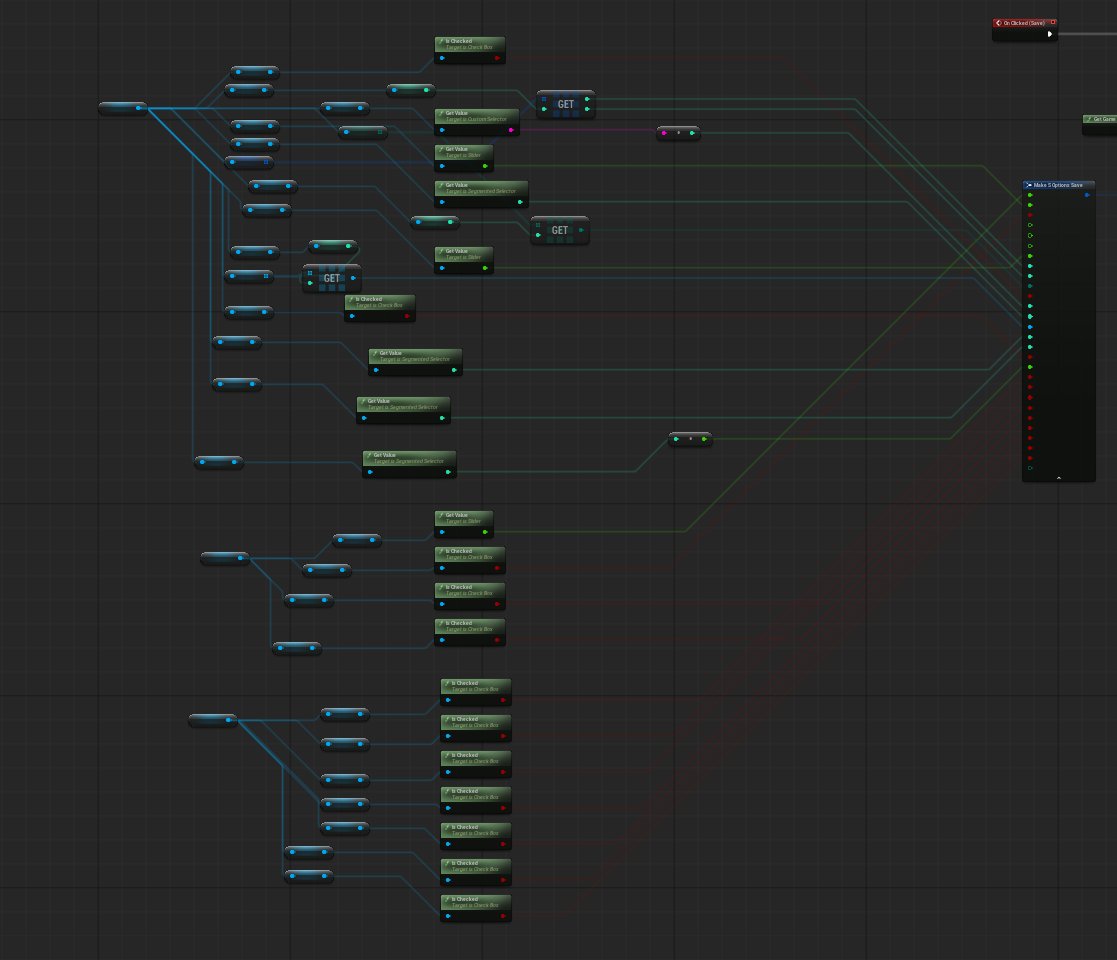Image resolution: width=1117 pixels, height=960 pixels.
Task: Click the bottom hollow input pin of Make S Options Save
Action: click(1030, 468)
